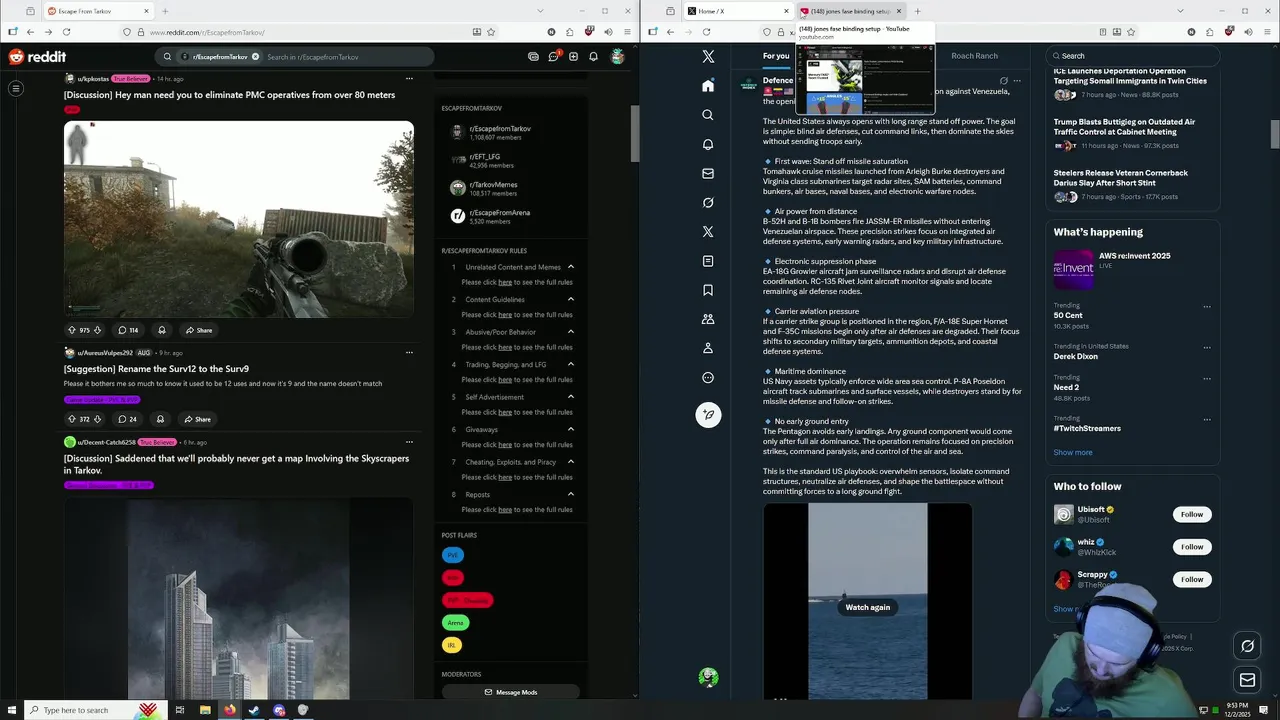
Task: Switch to Home / X browser tab
Action: click(737, 11)
